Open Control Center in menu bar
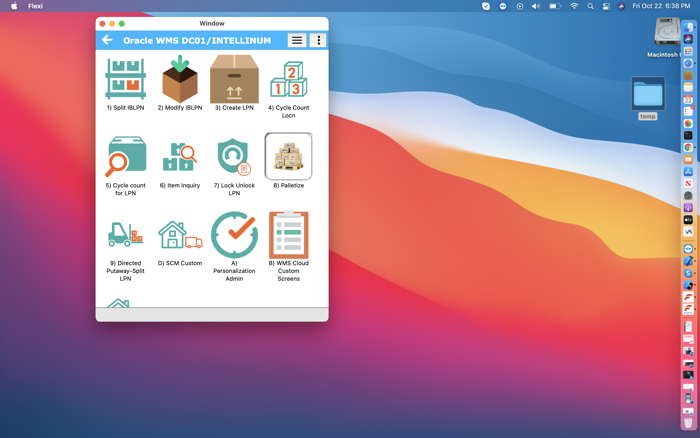700x438 pixels. point(606,6)
